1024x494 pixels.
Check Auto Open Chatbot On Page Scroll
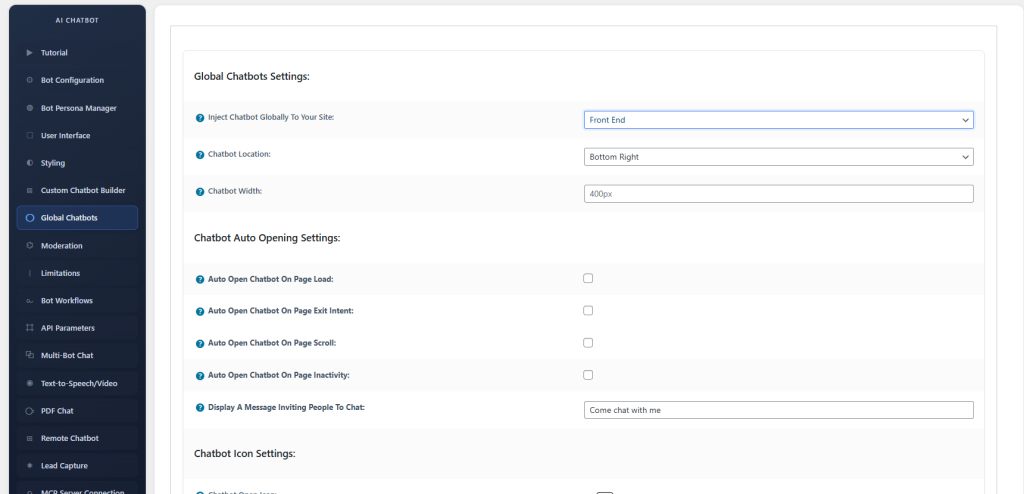588,343
